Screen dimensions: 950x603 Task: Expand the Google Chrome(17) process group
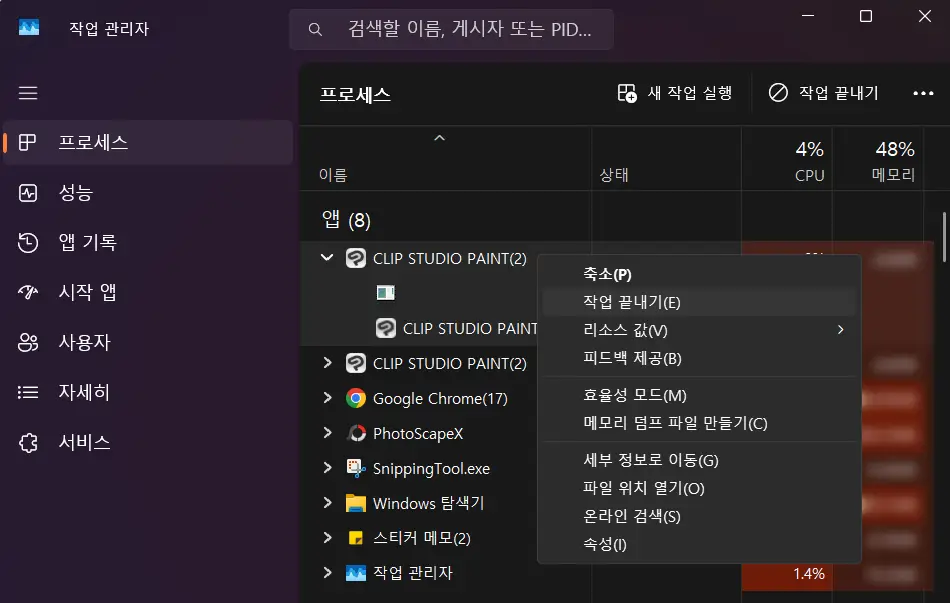tap(326, 398)
